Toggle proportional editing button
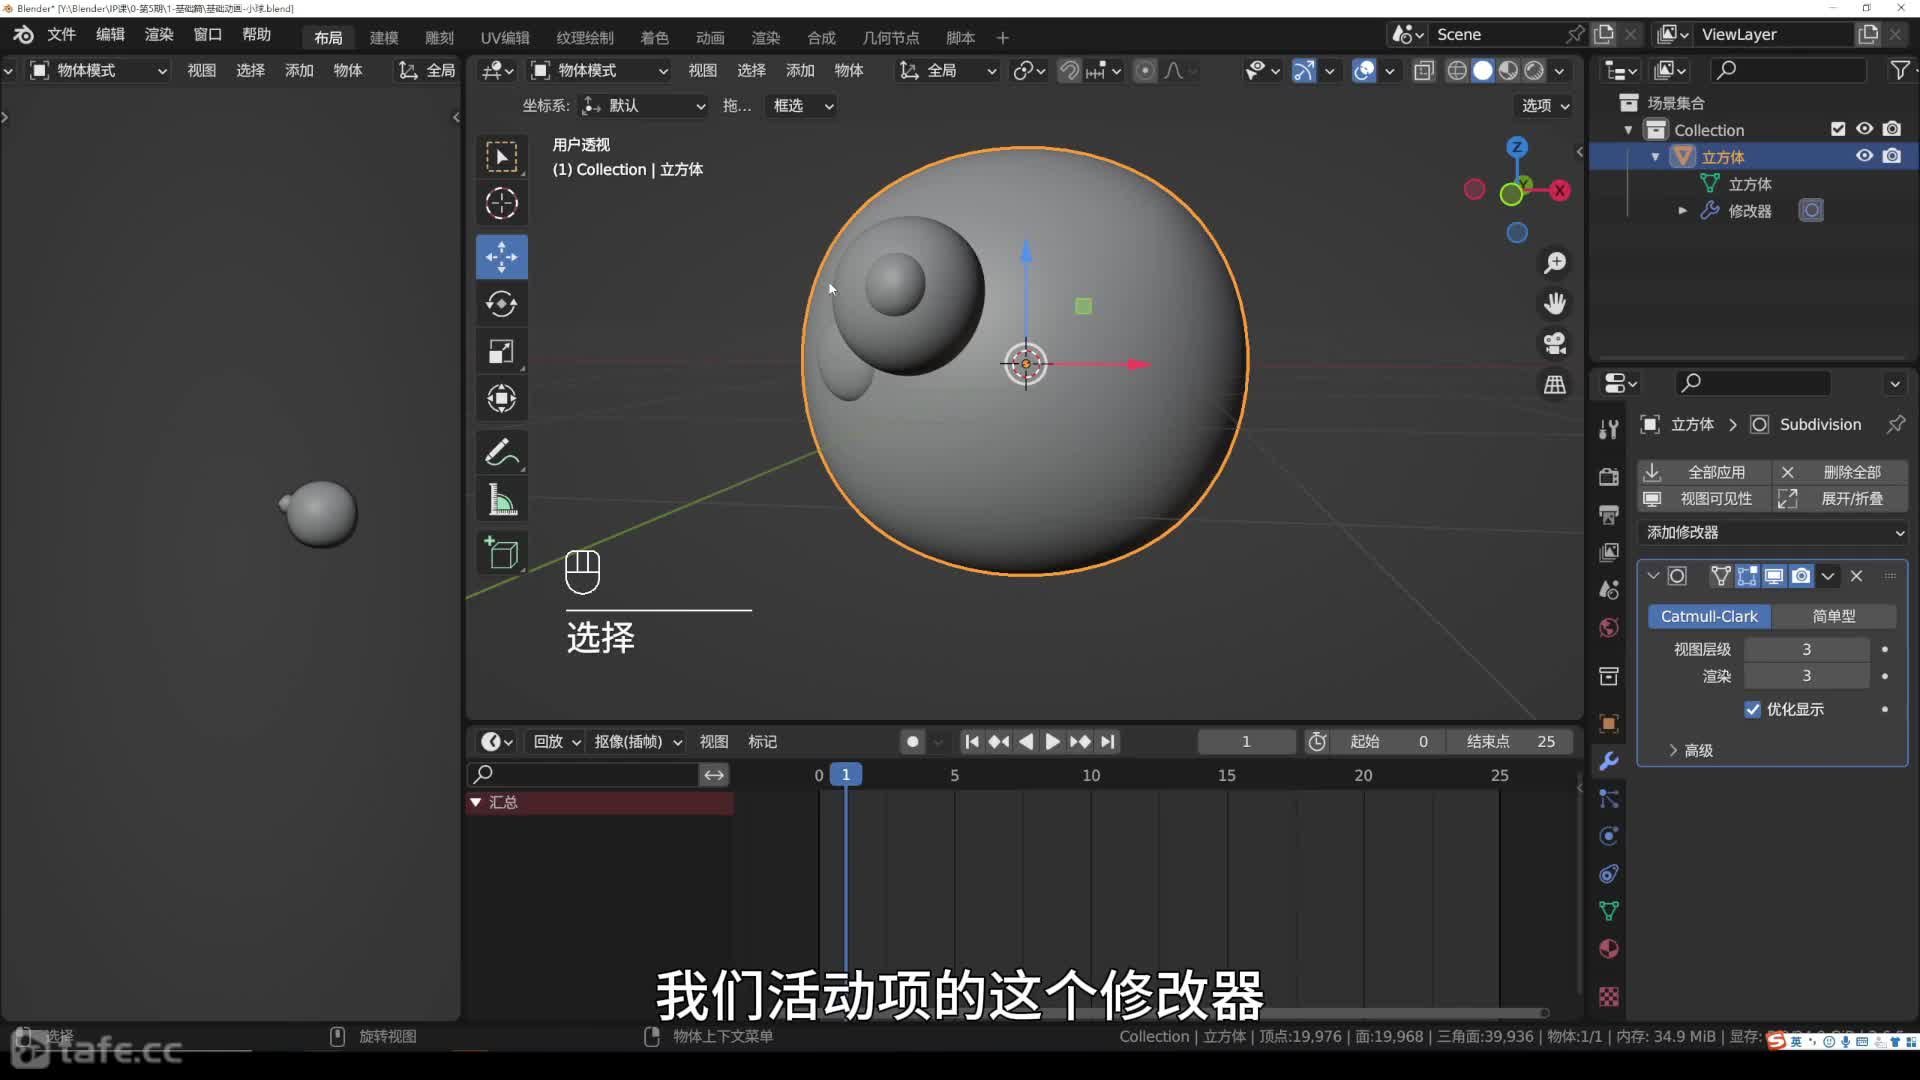Screen dimensions: 1920x1080 (x=1145, y=71)
